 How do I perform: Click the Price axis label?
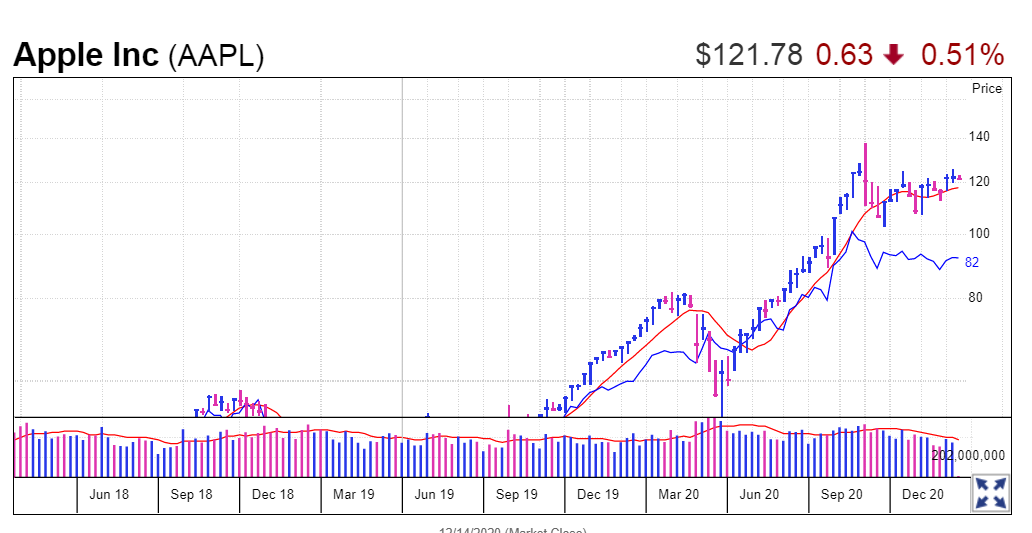click(x=987, y=88)
